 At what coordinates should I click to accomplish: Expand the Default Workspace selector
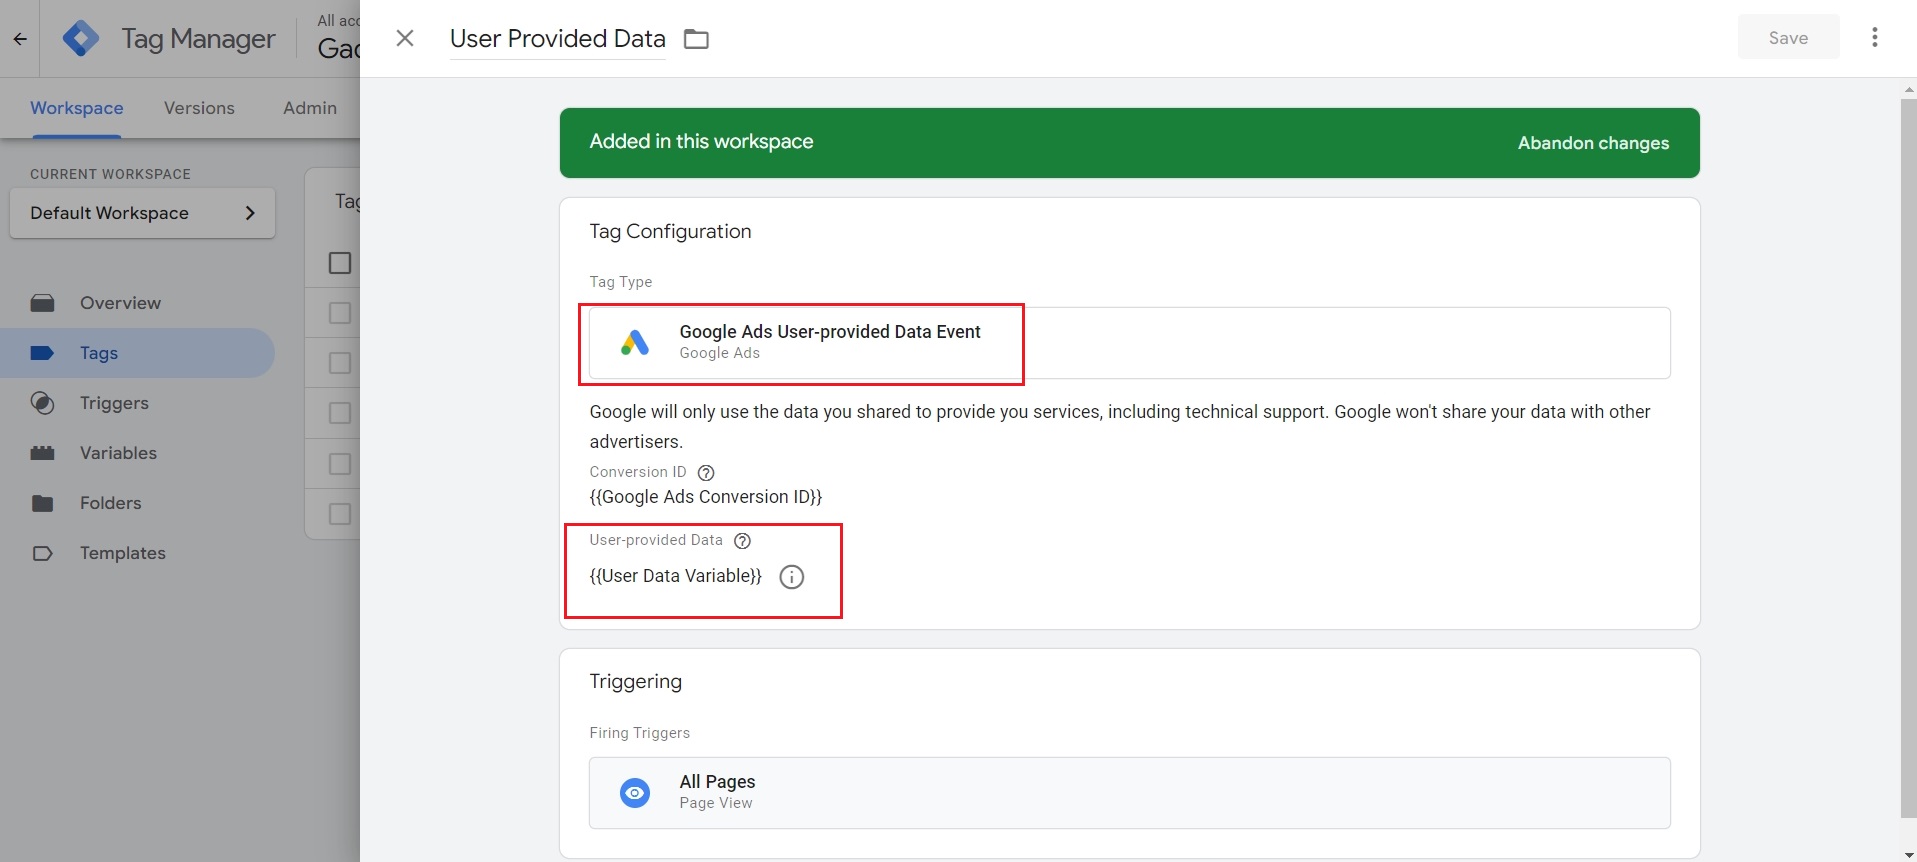(x=142, y=213)
